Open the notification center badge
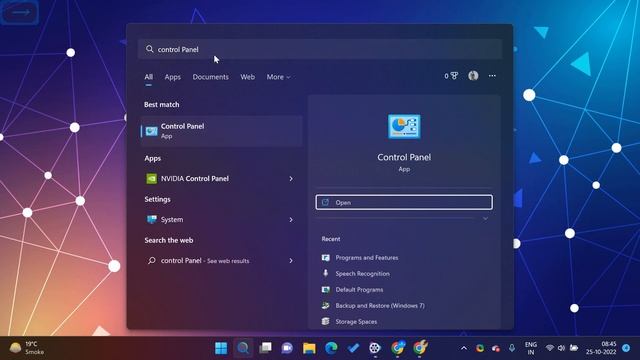 tap(626, 348)
